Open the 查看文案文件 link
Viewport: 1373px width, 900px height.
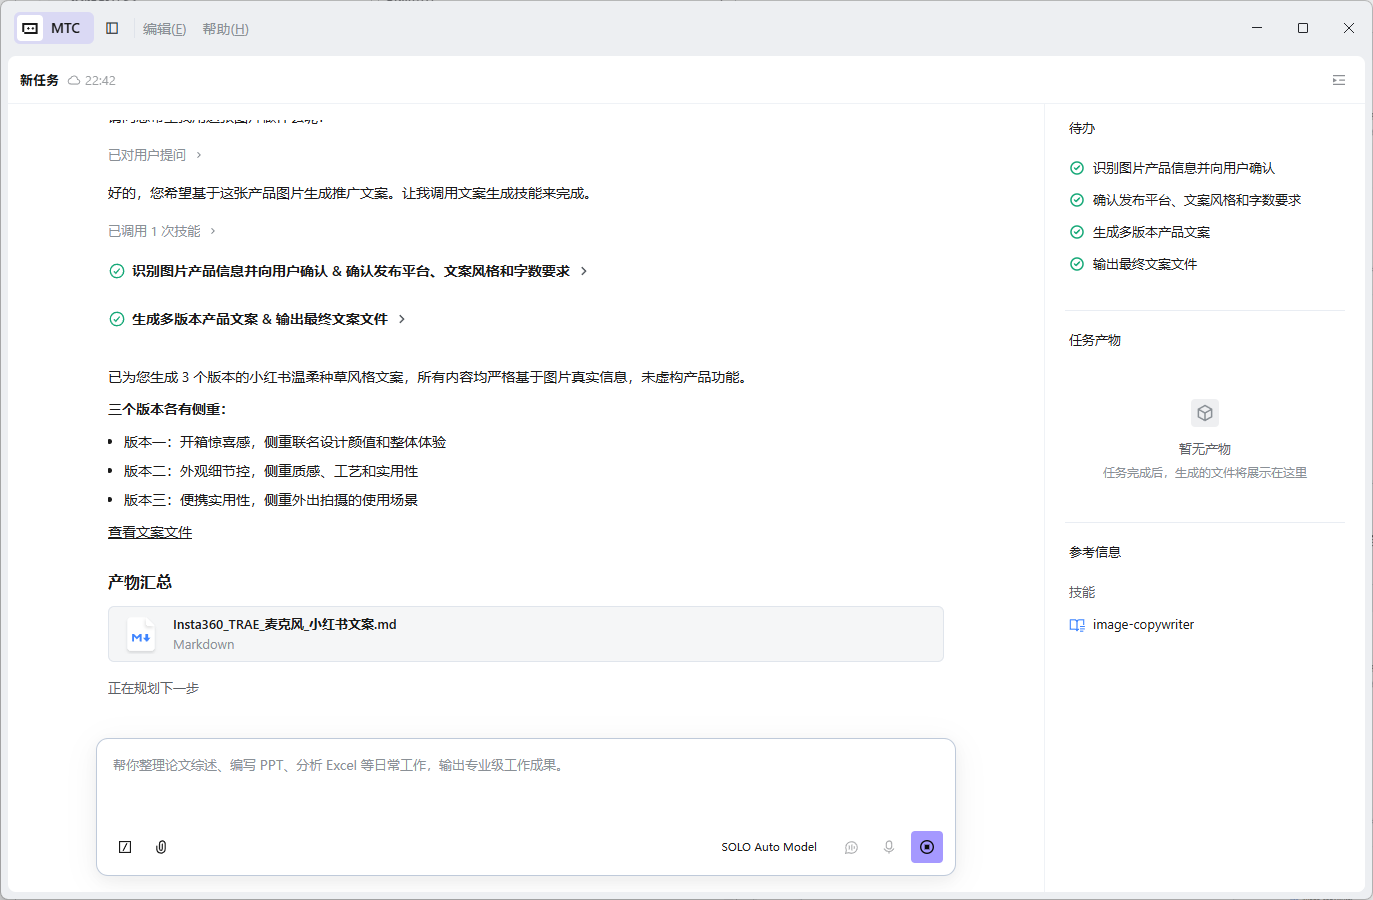[150, 532]
